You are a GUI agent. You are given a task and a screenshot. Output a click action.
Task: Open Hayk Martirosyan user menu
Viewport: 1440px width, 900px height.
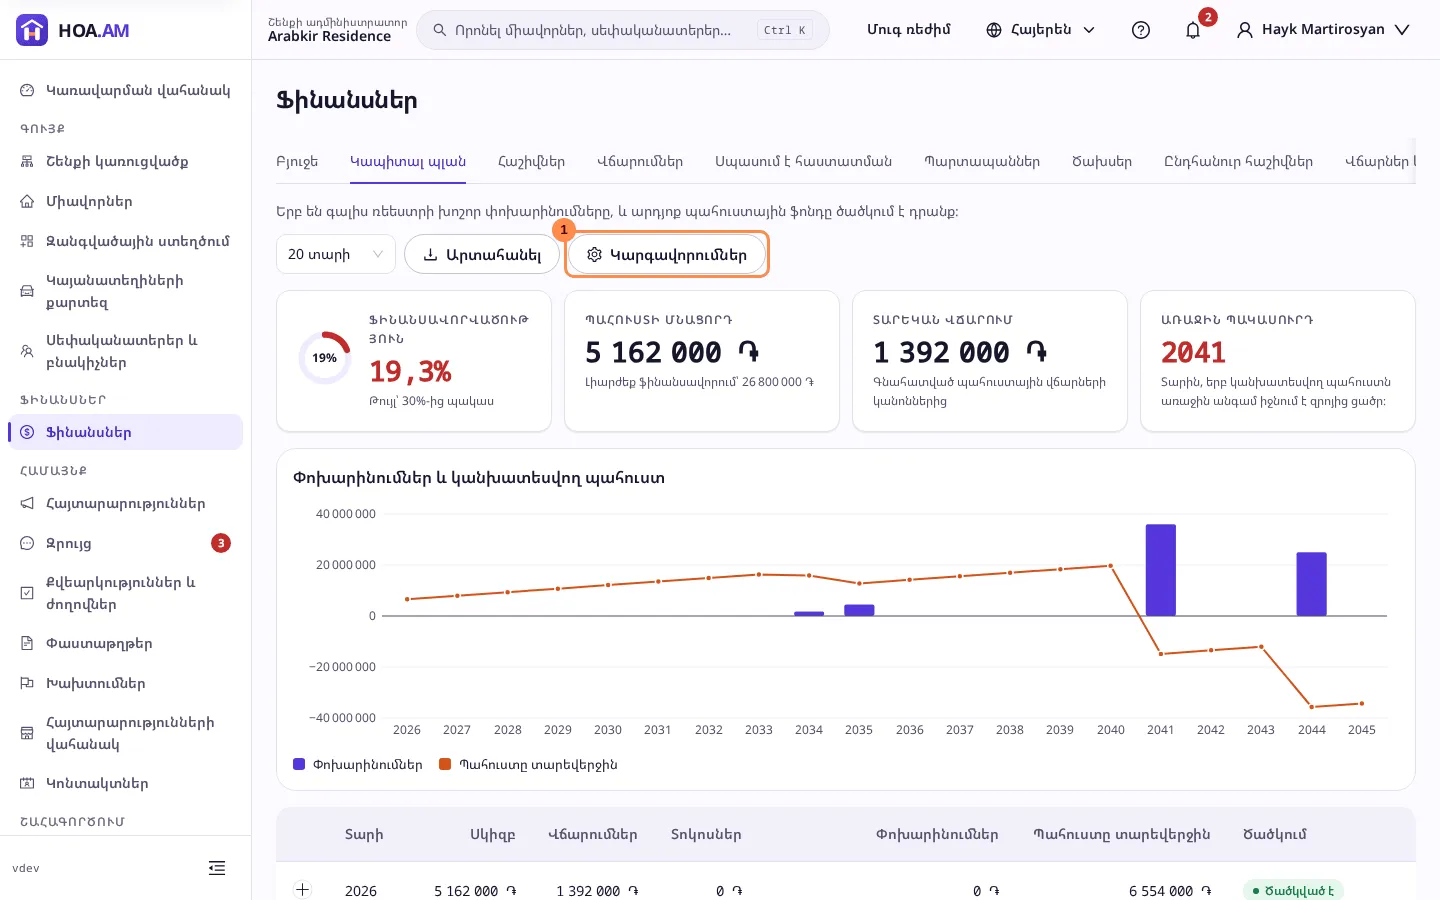(x=1322, y=30)
